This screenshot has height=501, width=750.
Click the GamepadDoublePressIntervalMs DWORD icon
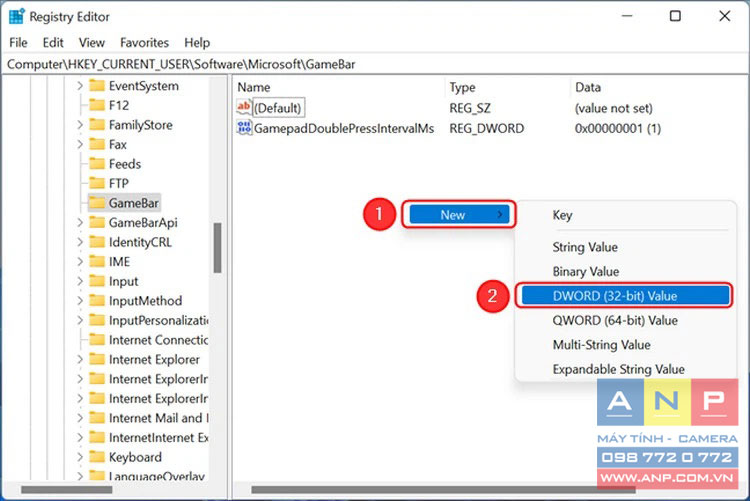pos(244,127)
